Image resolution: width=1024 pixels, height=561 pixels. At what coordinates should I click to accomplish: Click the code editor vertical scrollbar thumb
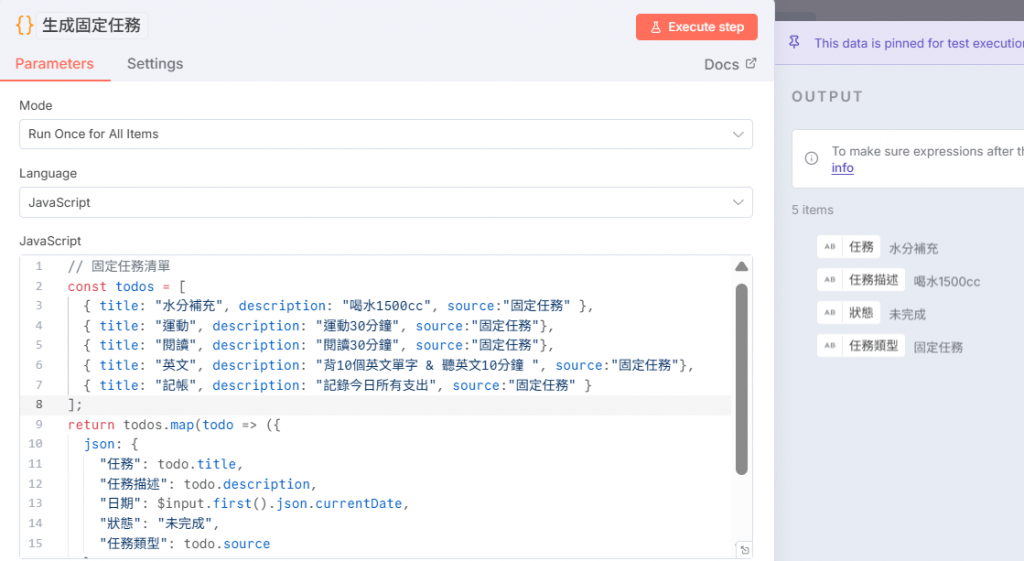tap(741, 379)
